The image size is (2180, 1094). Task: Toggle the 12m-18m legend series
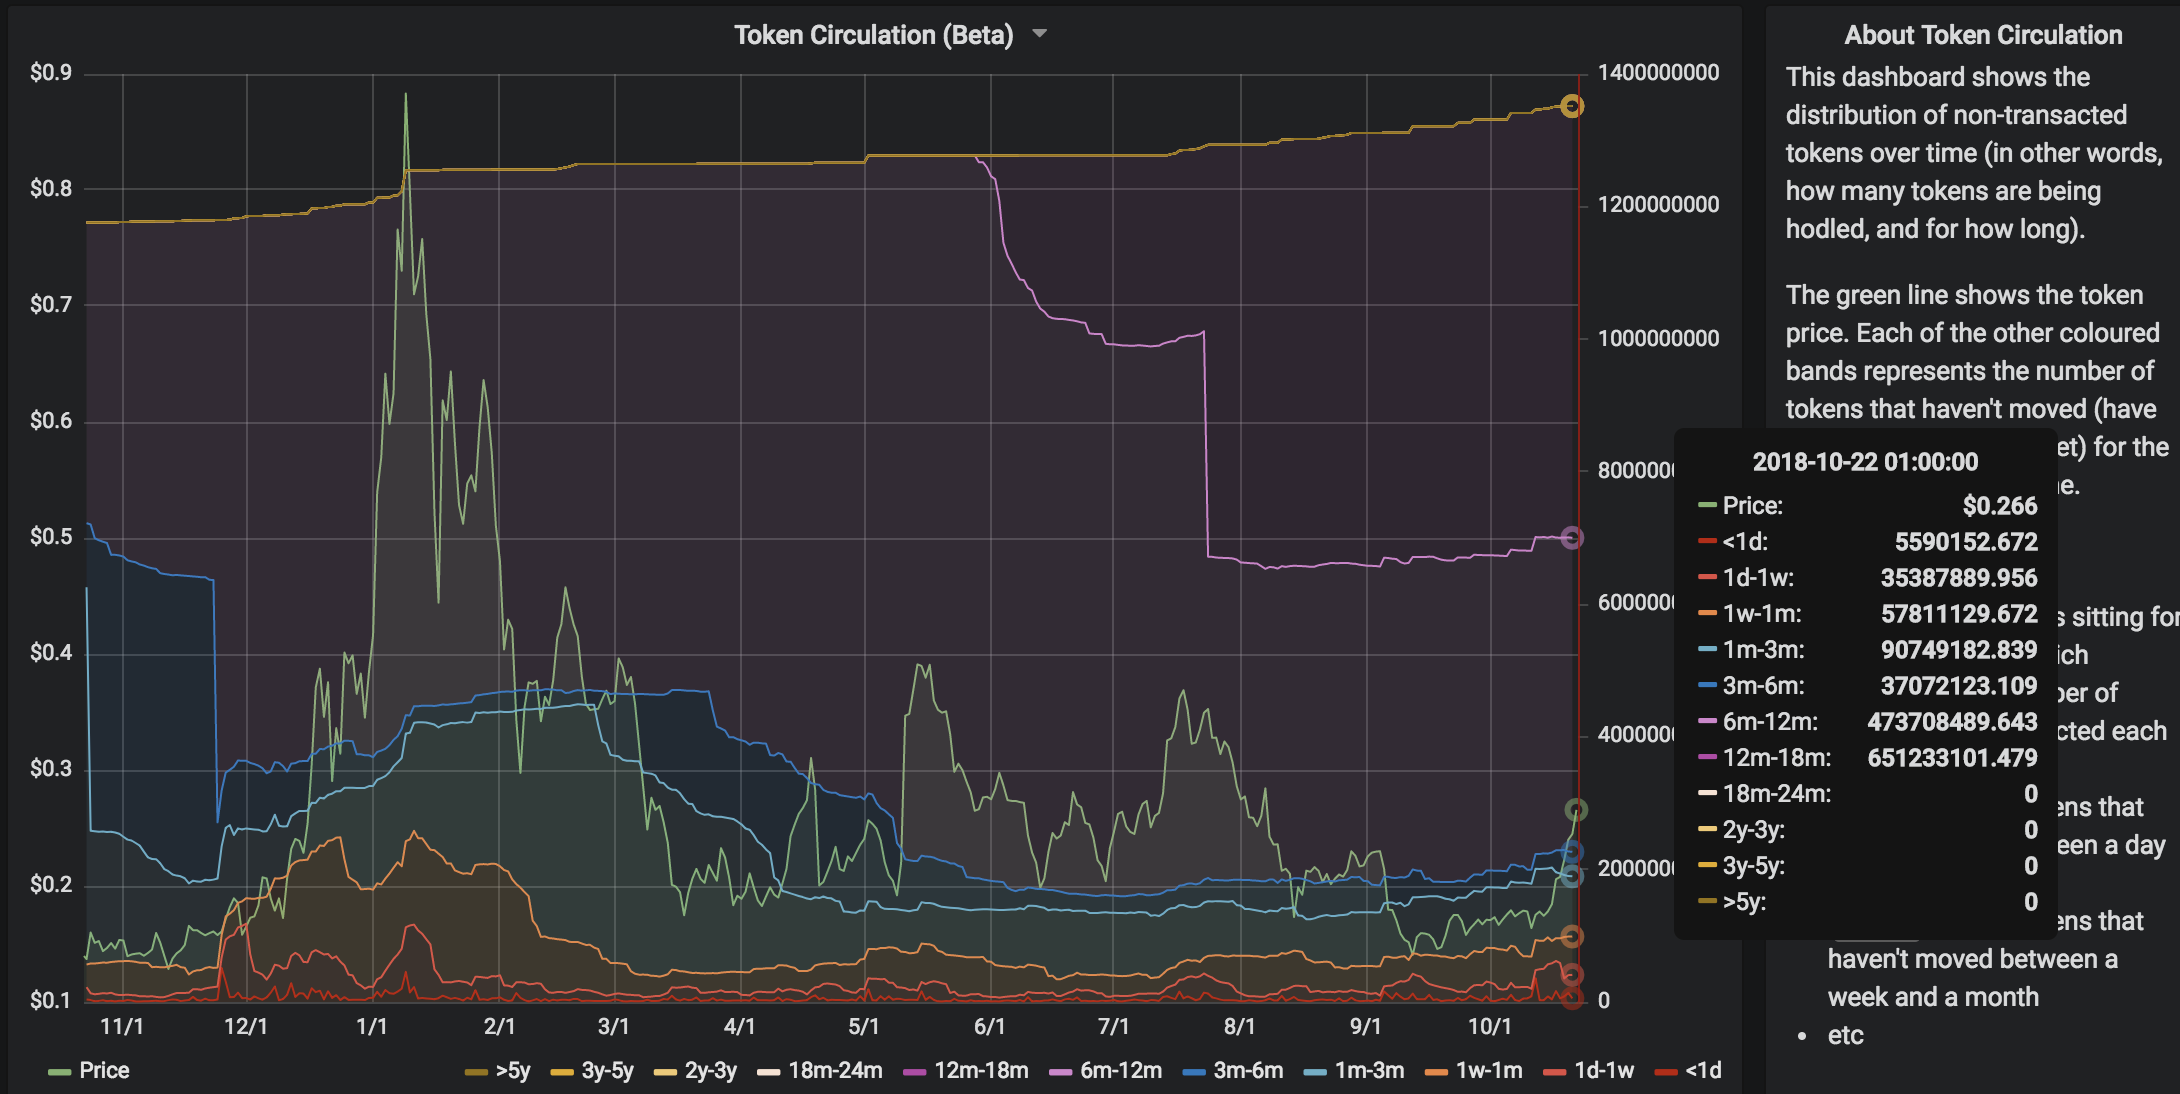click(981, 1070)
